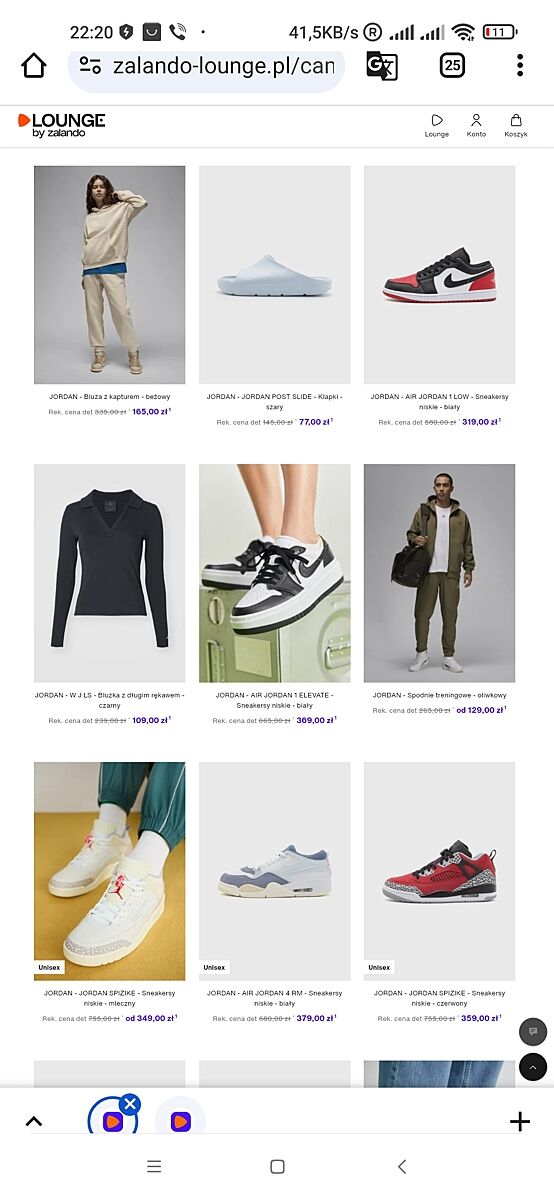Image resolution: width=554 pixels, height=1200 pixels.
Task: Tap the Android recent apps menu button
Action: tap(154, 1167)
